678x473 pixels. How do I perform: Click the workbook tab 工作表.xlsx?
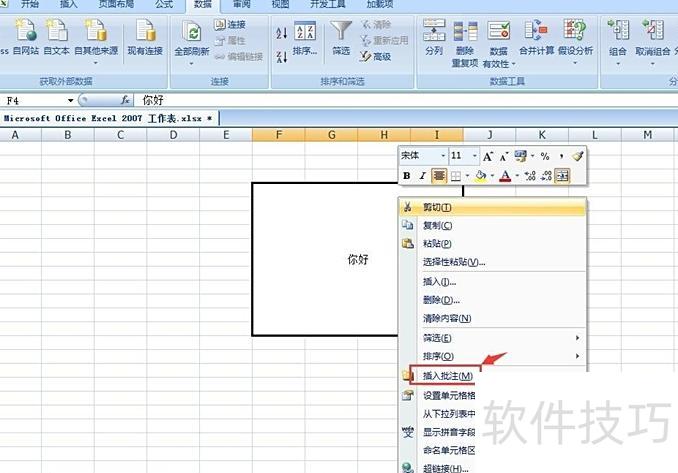[109, 118]
